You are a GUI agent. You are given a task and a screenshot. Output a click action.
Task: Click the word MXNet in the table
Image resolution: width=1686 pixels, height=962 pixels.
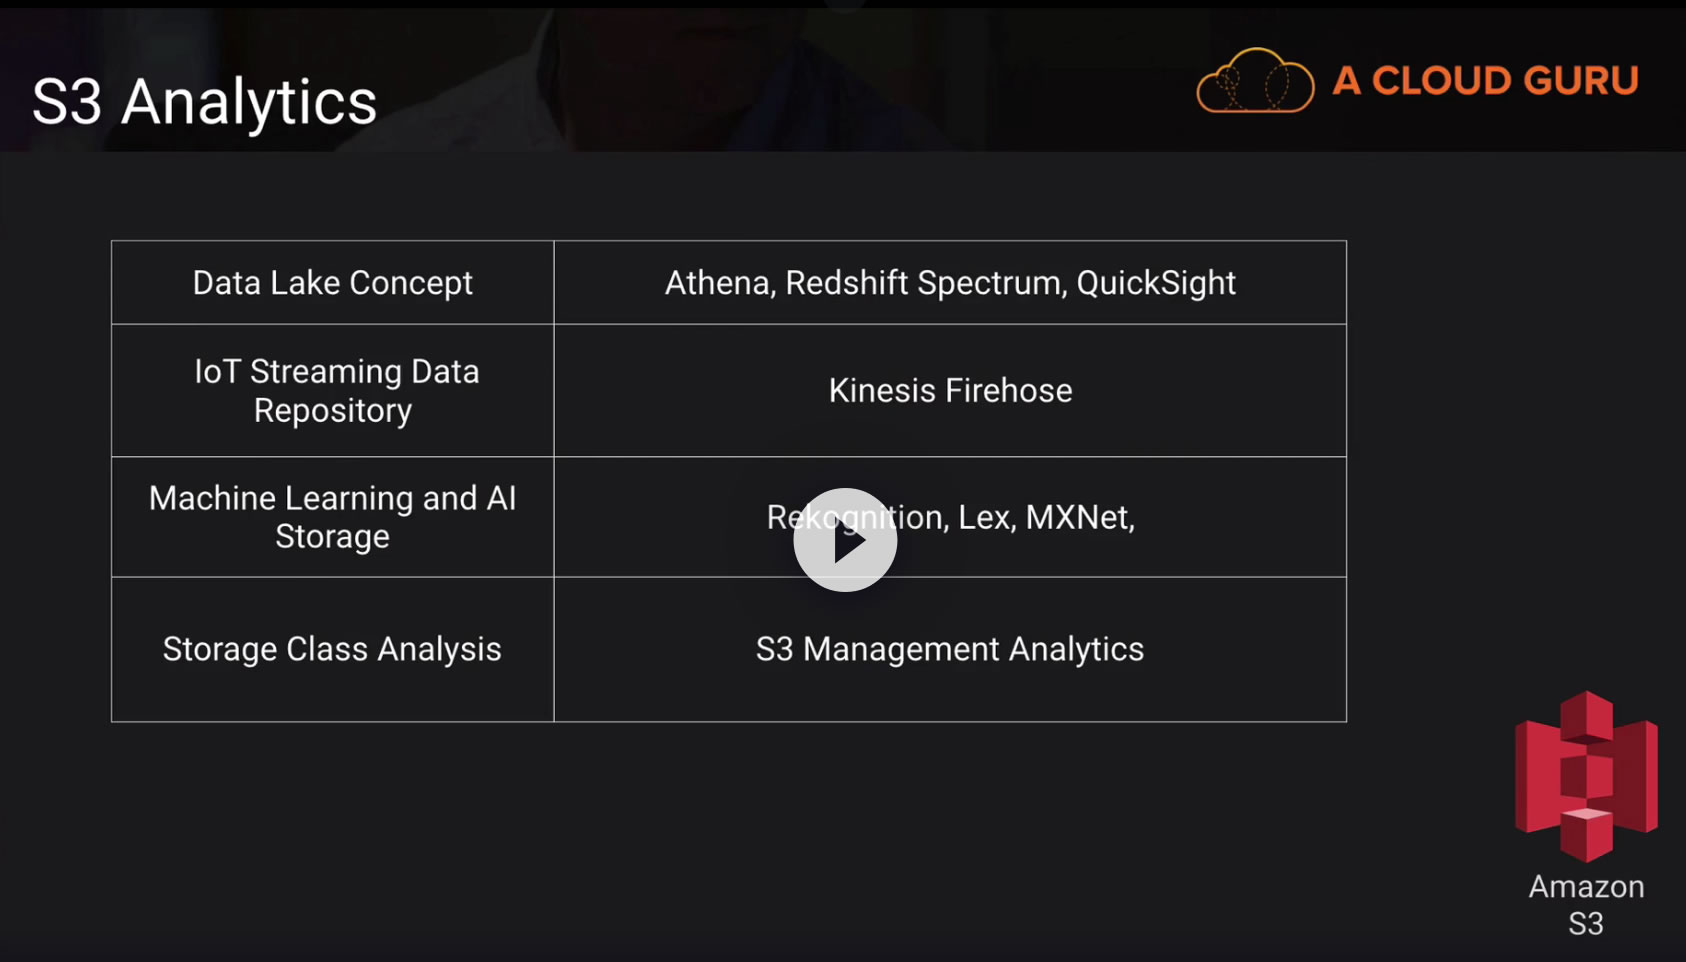coord(1080,517)
